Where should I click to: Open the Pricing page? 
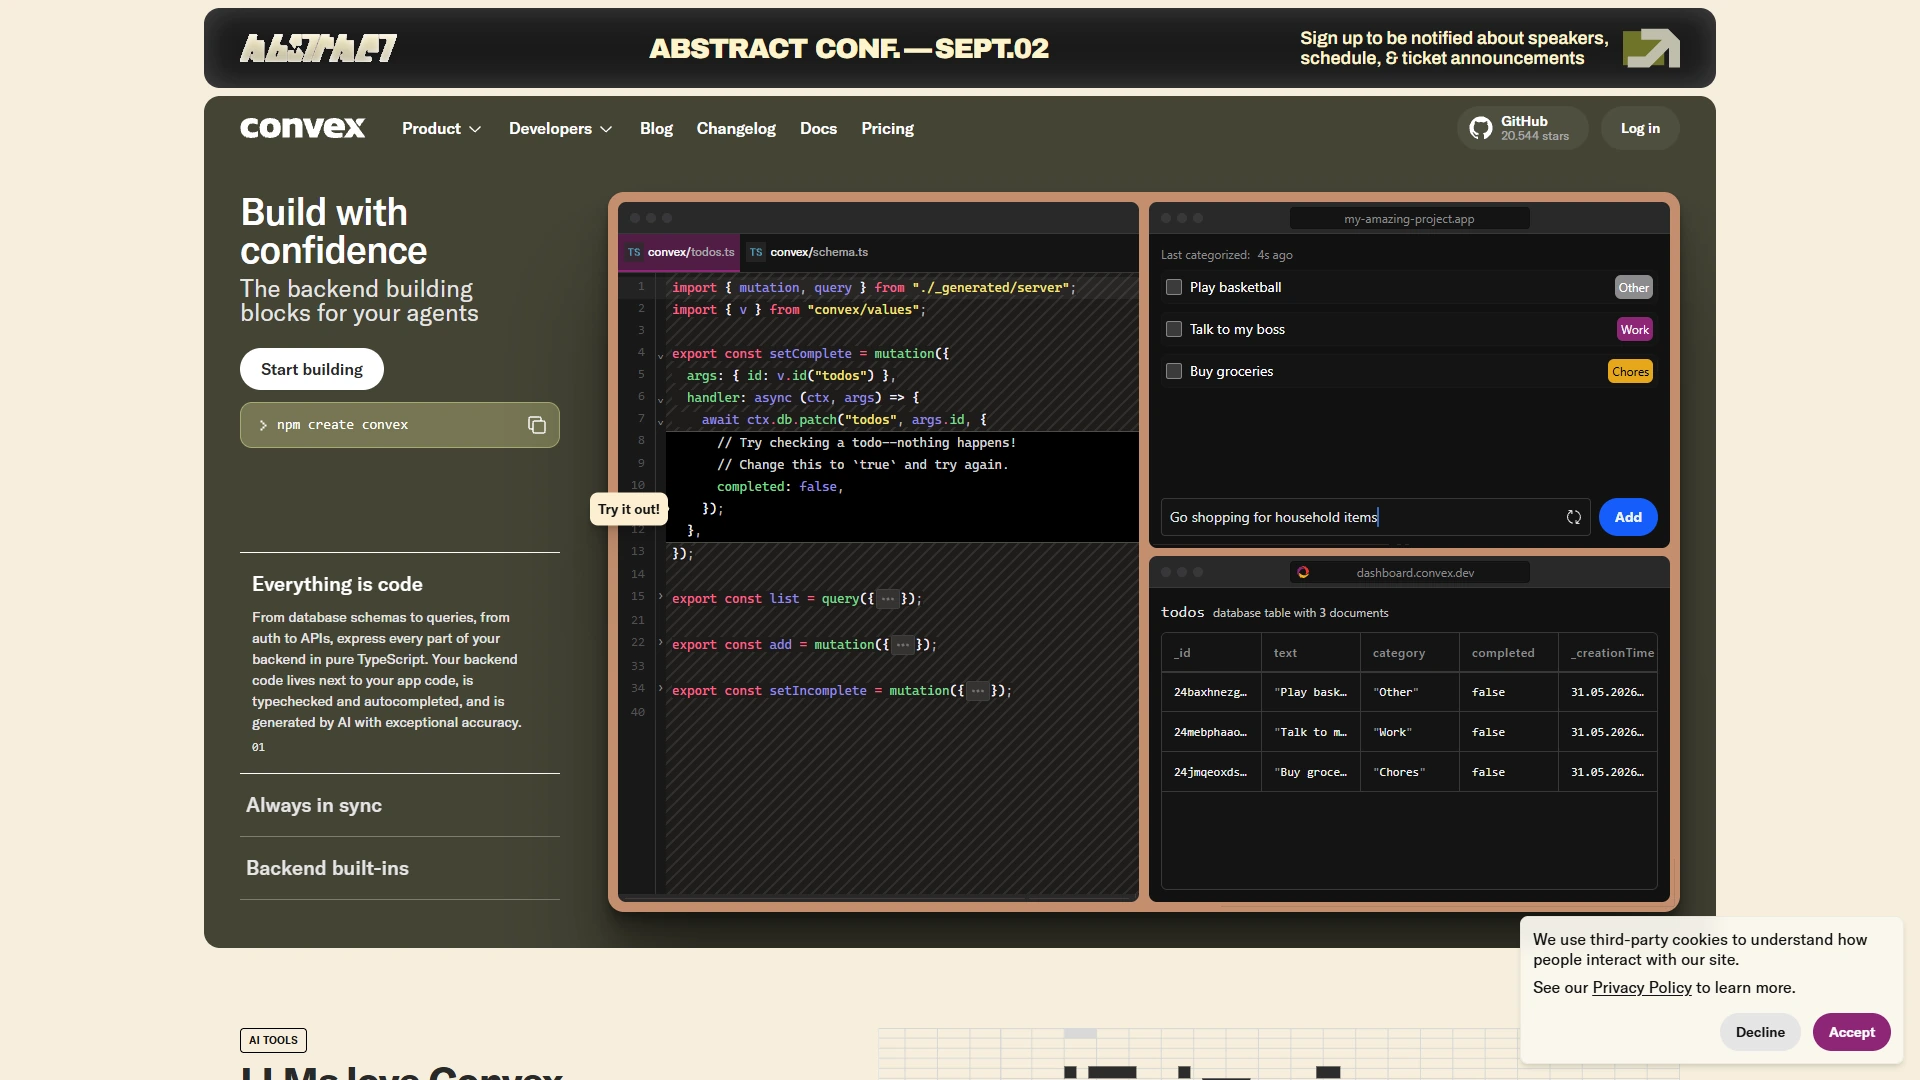pyautogui.click(x=888, y=128)
